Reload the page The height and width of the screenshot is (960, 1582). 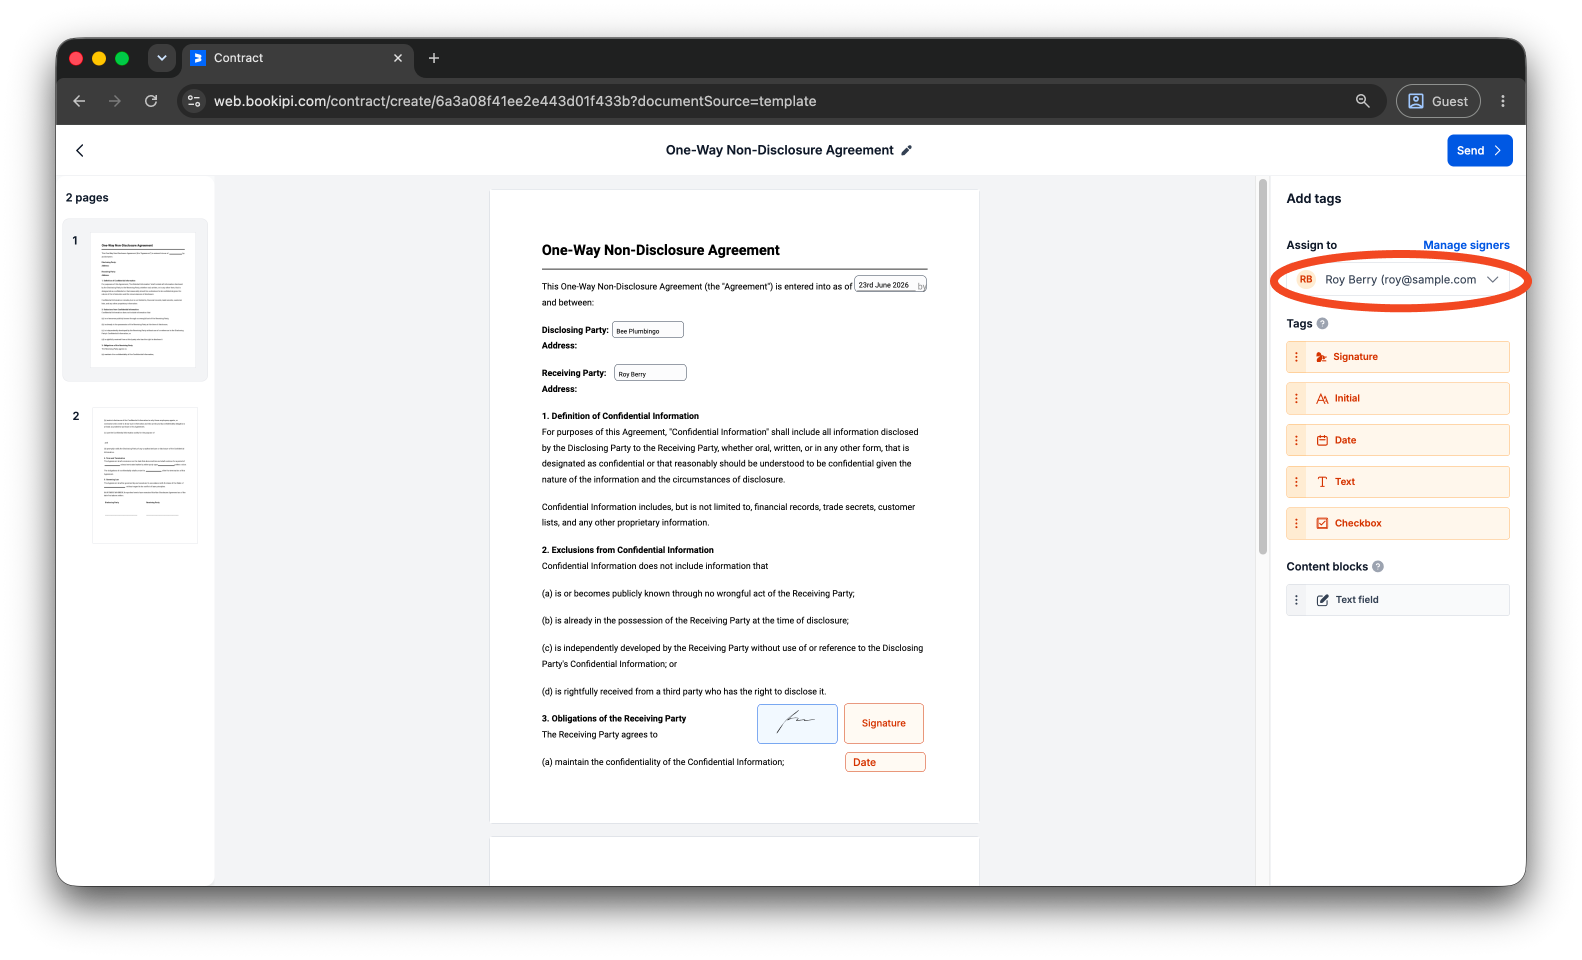[x=151, y=101]
